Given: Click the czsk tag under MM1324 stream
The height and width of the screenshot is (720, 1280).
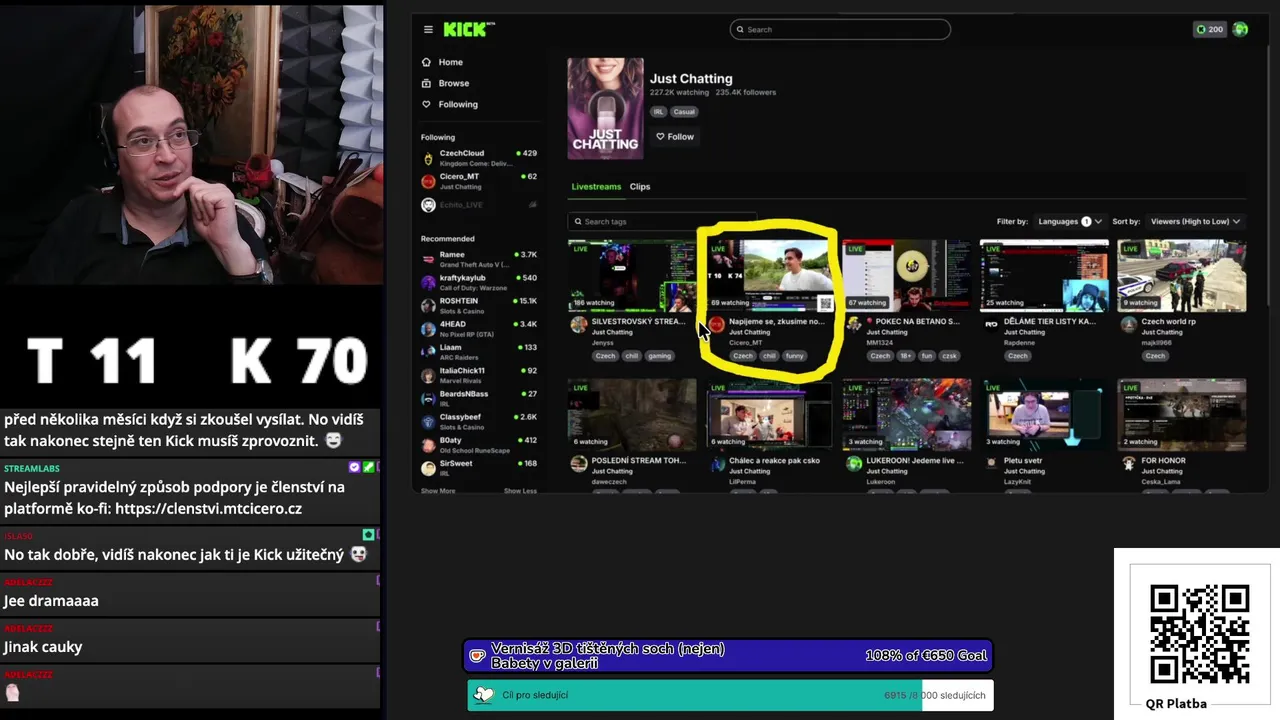Looking at the screenshot, I should [950, 356].
